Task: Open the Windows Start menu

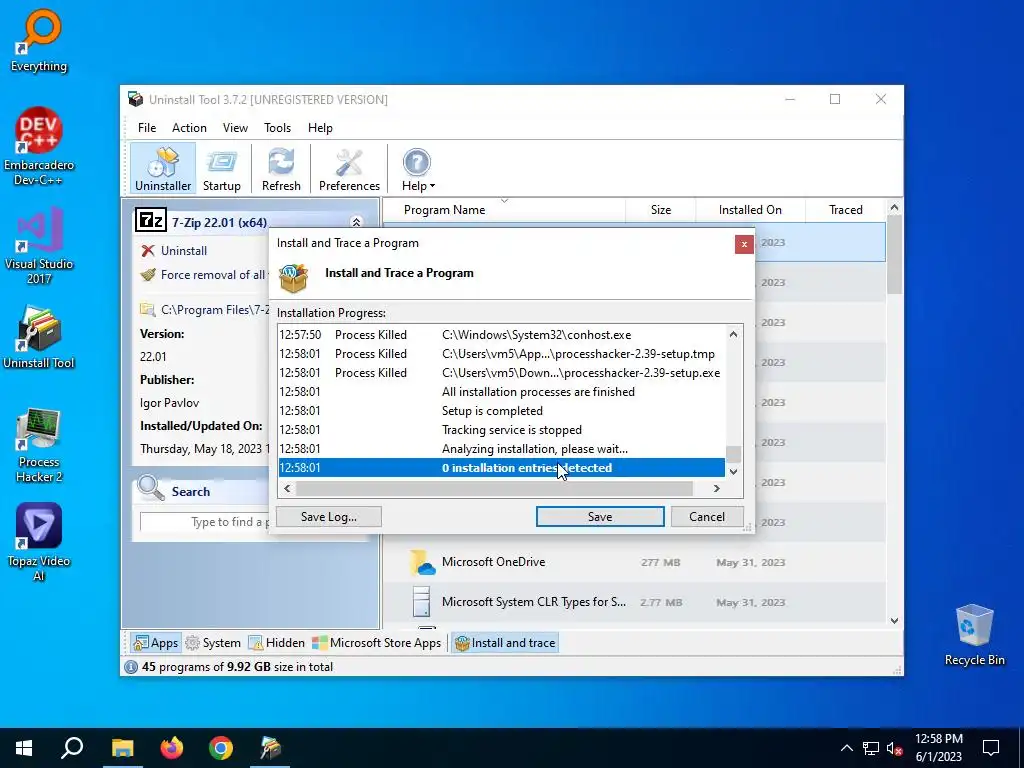Action: tap(24, 748)
